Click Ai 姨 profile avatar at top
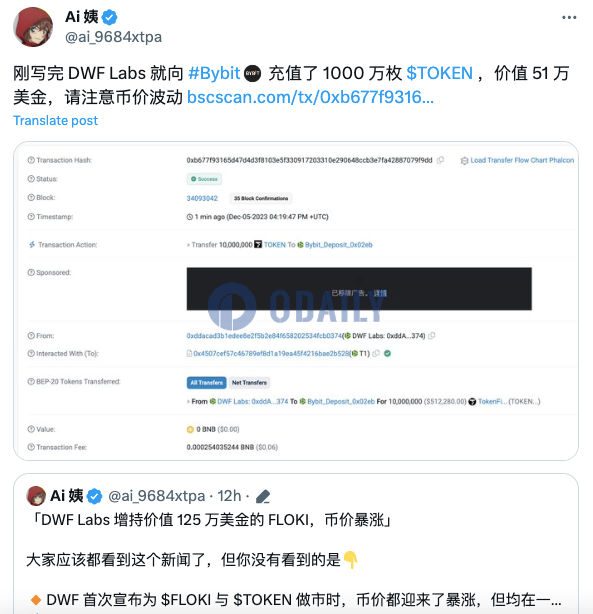593x614 pixels. click(33, 27)
